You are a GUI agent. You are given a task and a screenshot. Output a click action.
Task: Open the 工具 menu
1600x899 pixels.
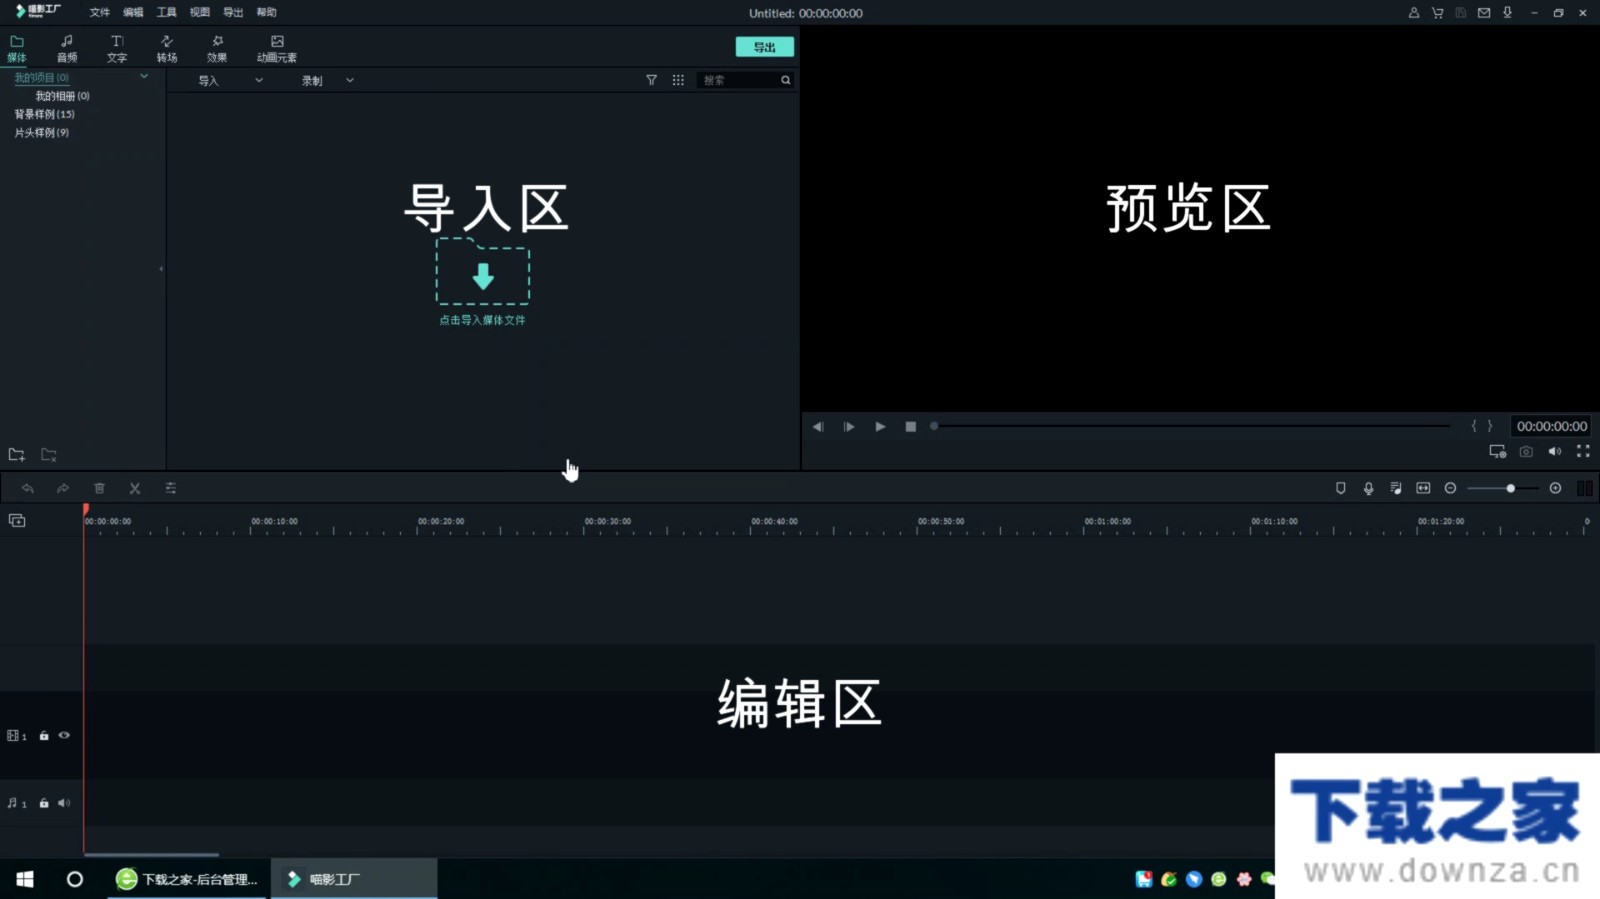[167, 13]
